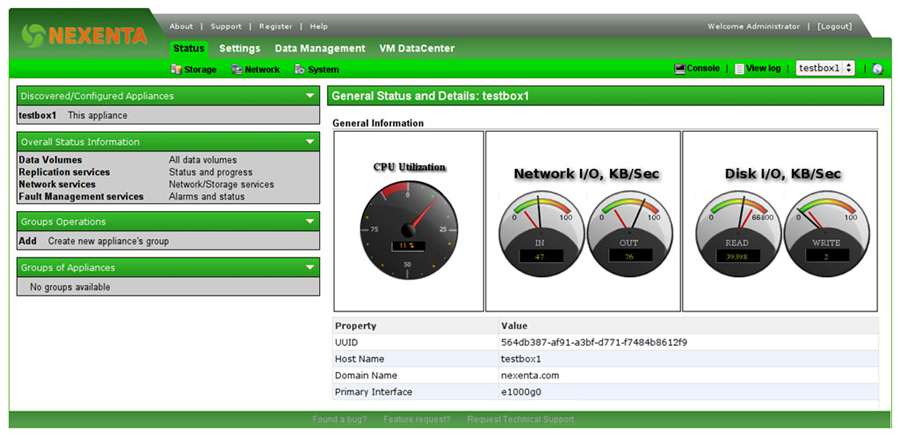Open the System status page

pos(316,69)
